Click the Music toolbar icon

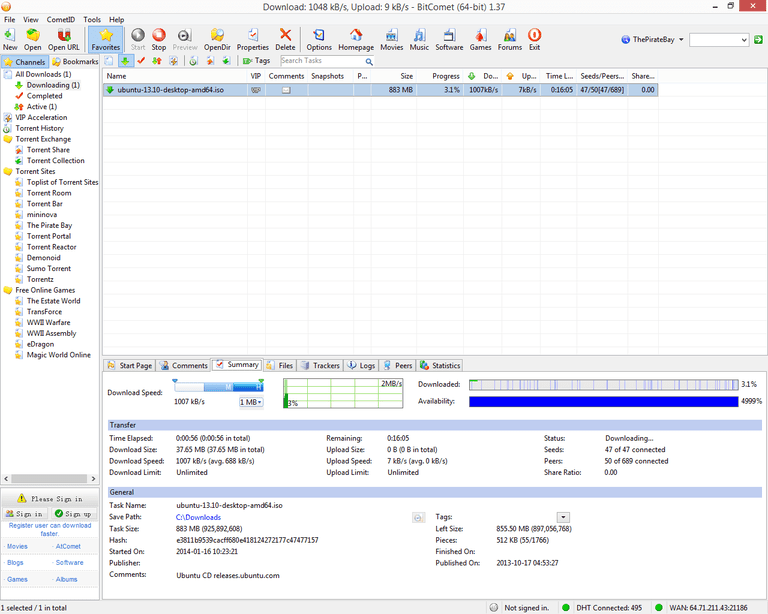(x=419, y=39)
